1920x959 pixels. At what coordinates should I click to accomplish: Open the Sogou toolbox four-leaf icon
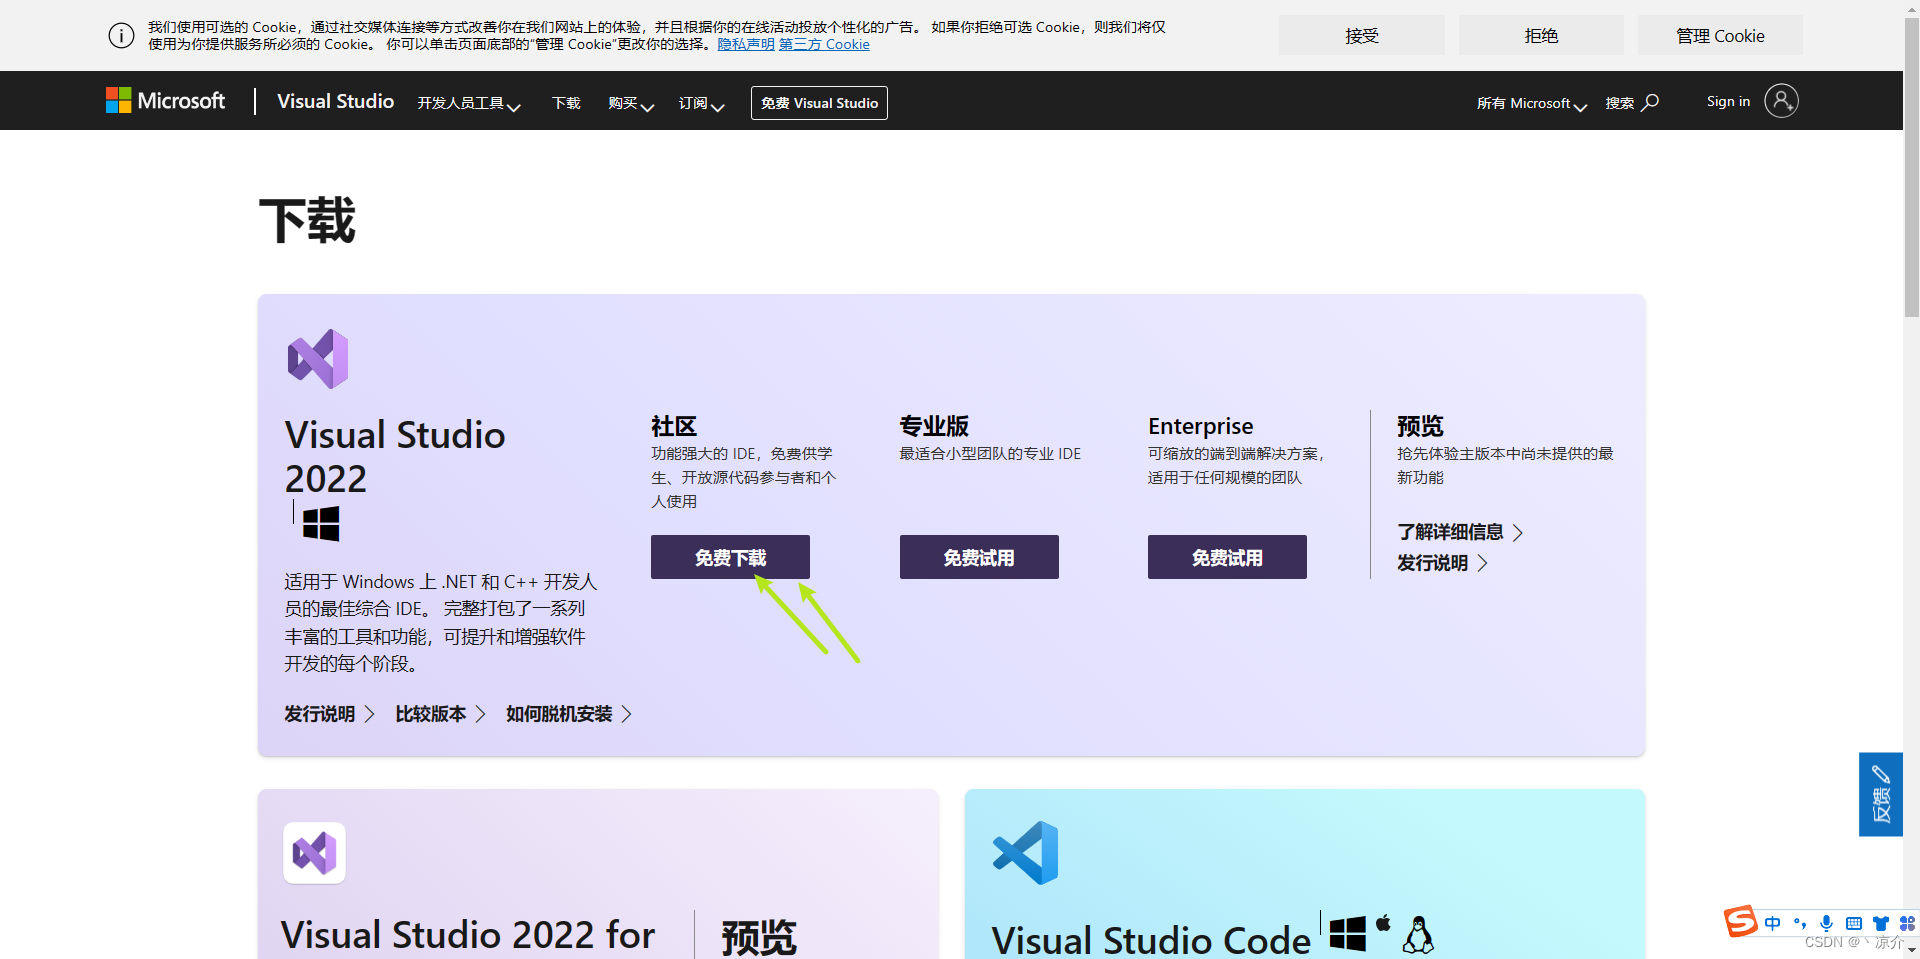click(1907, 923)
